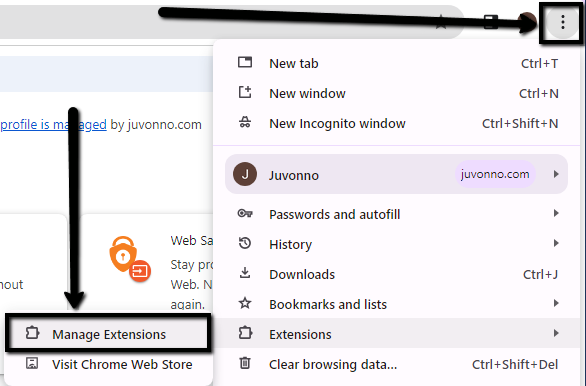586x386 pixels.
Task: Expand the Bookmarks and lists submenu arrow
Action: point(556,303)
